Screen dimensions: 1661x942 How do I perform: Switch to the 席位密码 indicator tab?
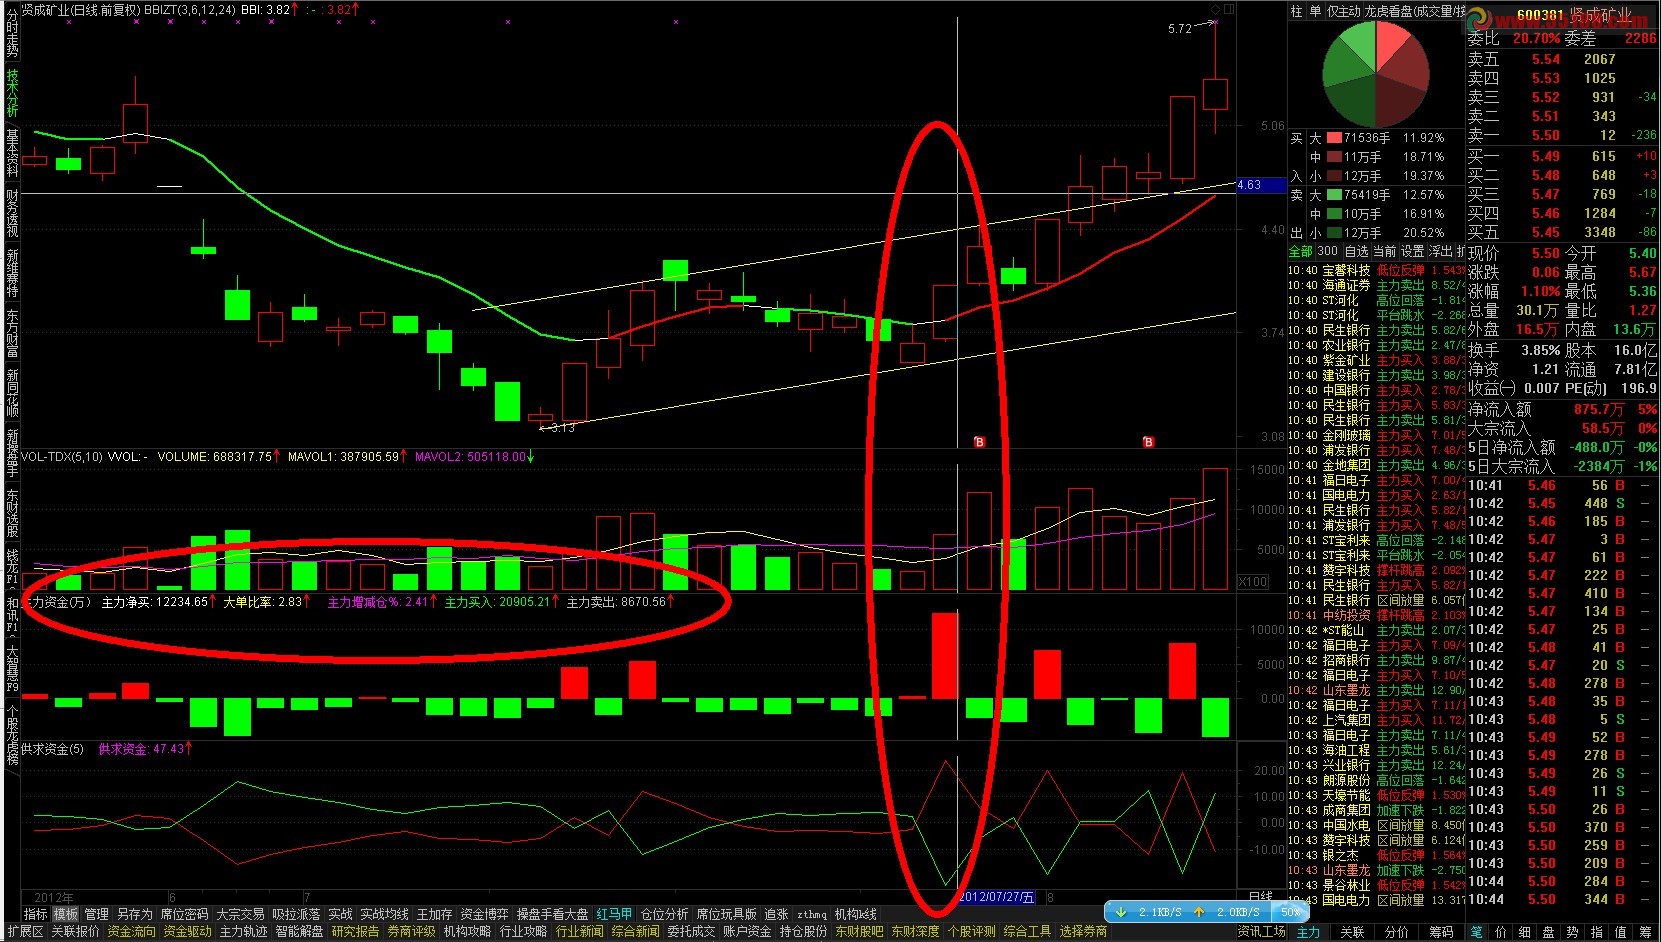[x=184, y=914]
